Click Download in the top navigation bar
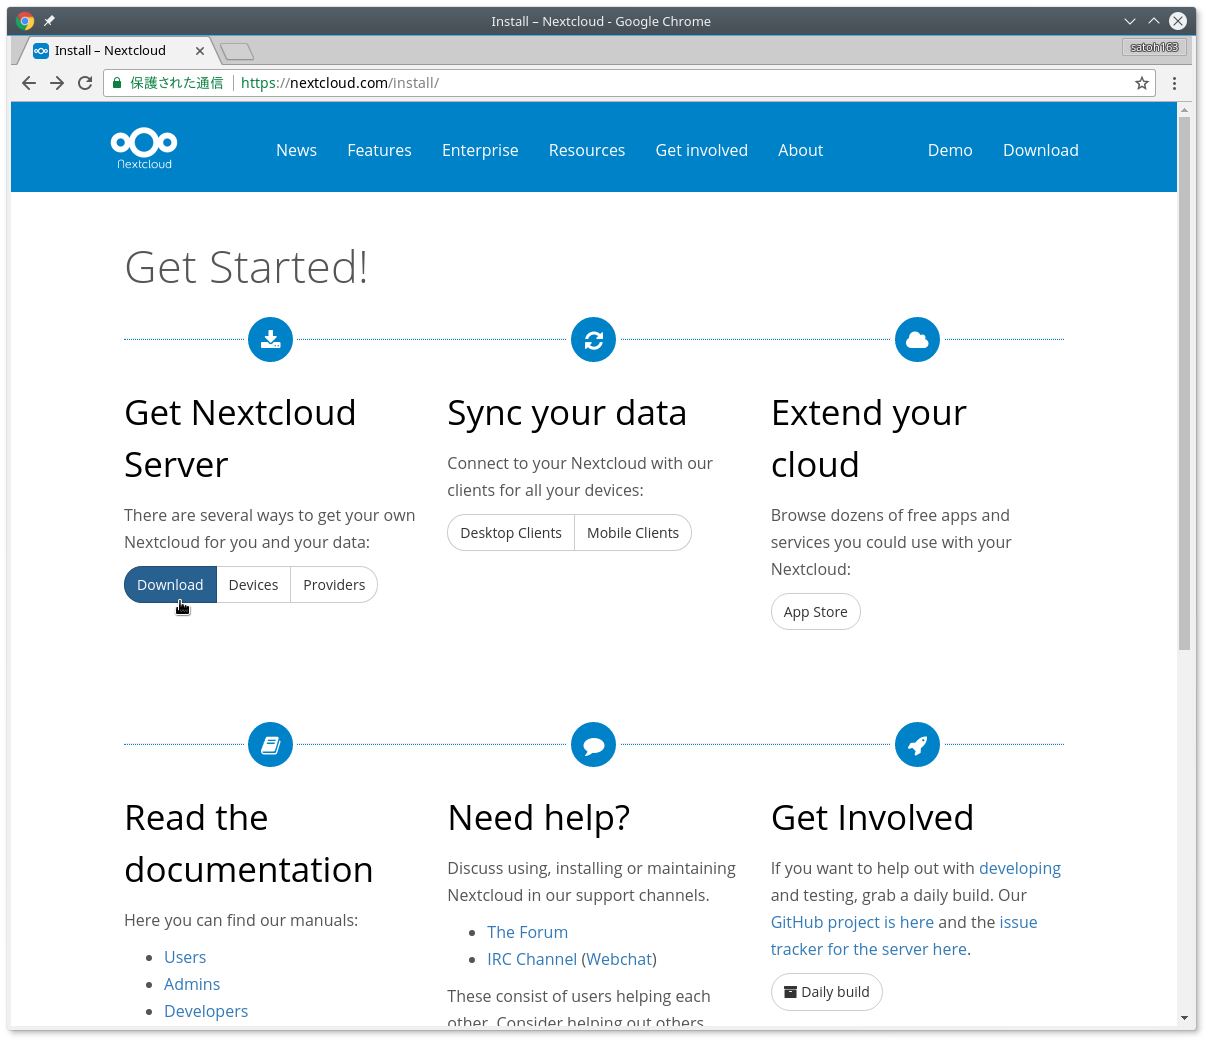The image size is (1209, 1043). pos(1041,150)
